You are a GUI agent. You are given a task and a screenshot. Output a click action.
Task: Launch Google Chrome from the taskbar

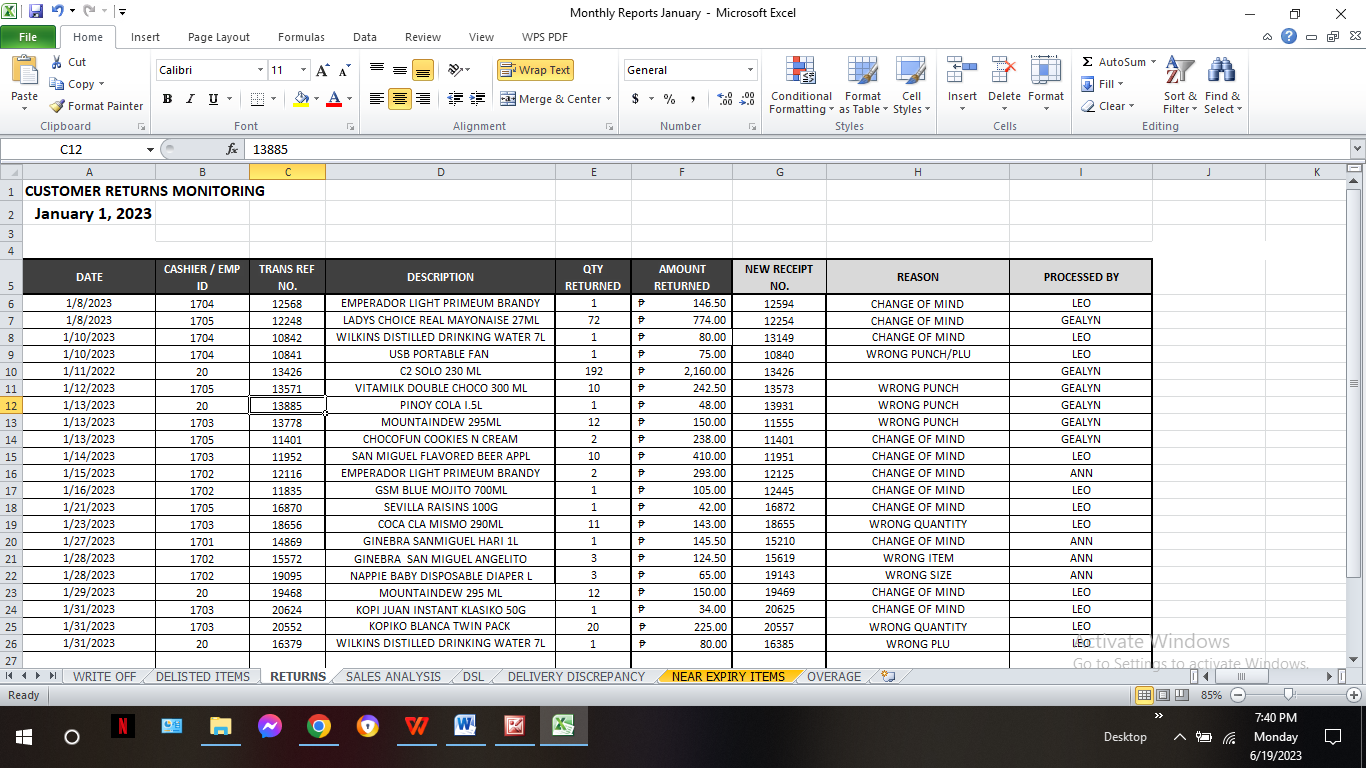pyautogui.click(x=319, y=726)
